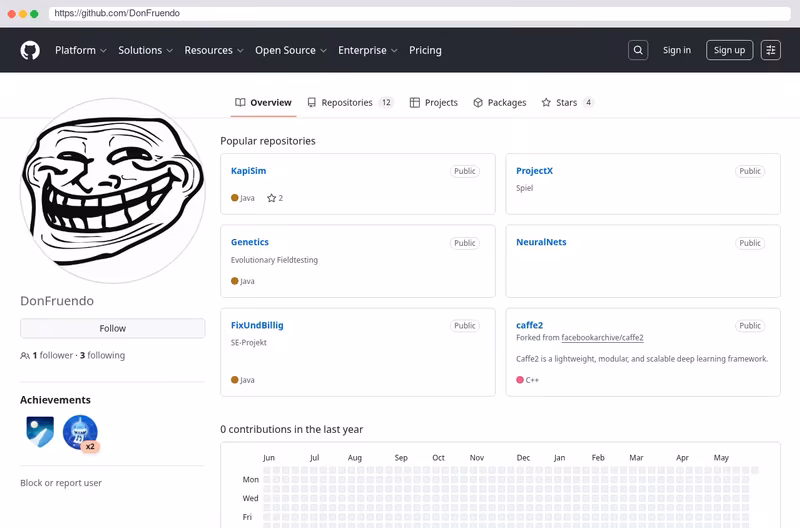Image resolution: width=800 pixels, height=528 pixels.
Task: Click the Popular repositories heading
Action: (x=268, y=141)
